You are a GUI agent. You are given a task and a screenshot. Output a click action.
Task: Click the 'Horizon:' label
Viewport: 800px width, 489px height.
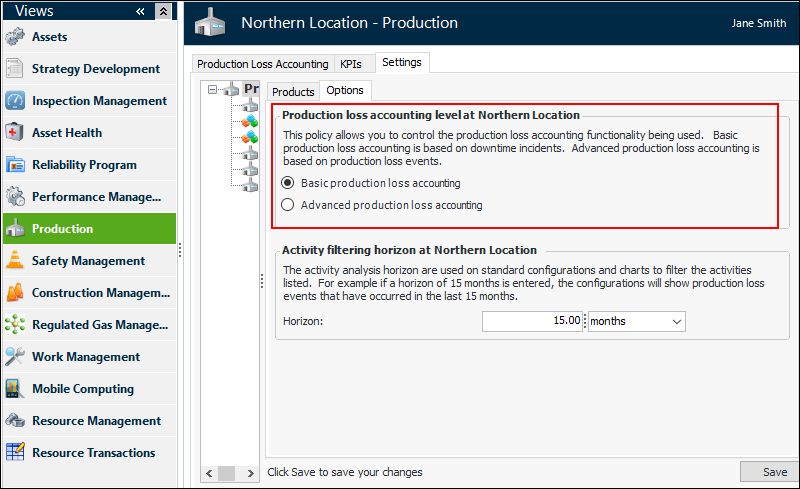coord(303,322)
